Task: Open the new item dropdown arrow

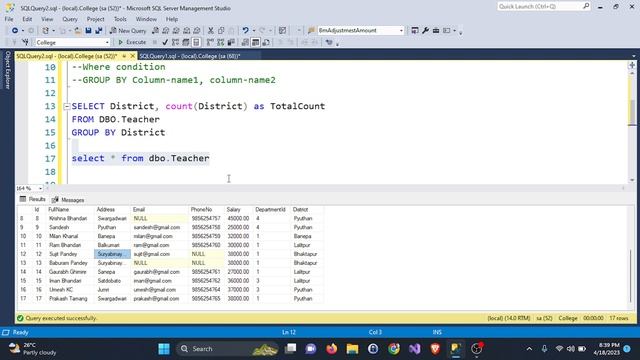Action: tap(53, 31)
